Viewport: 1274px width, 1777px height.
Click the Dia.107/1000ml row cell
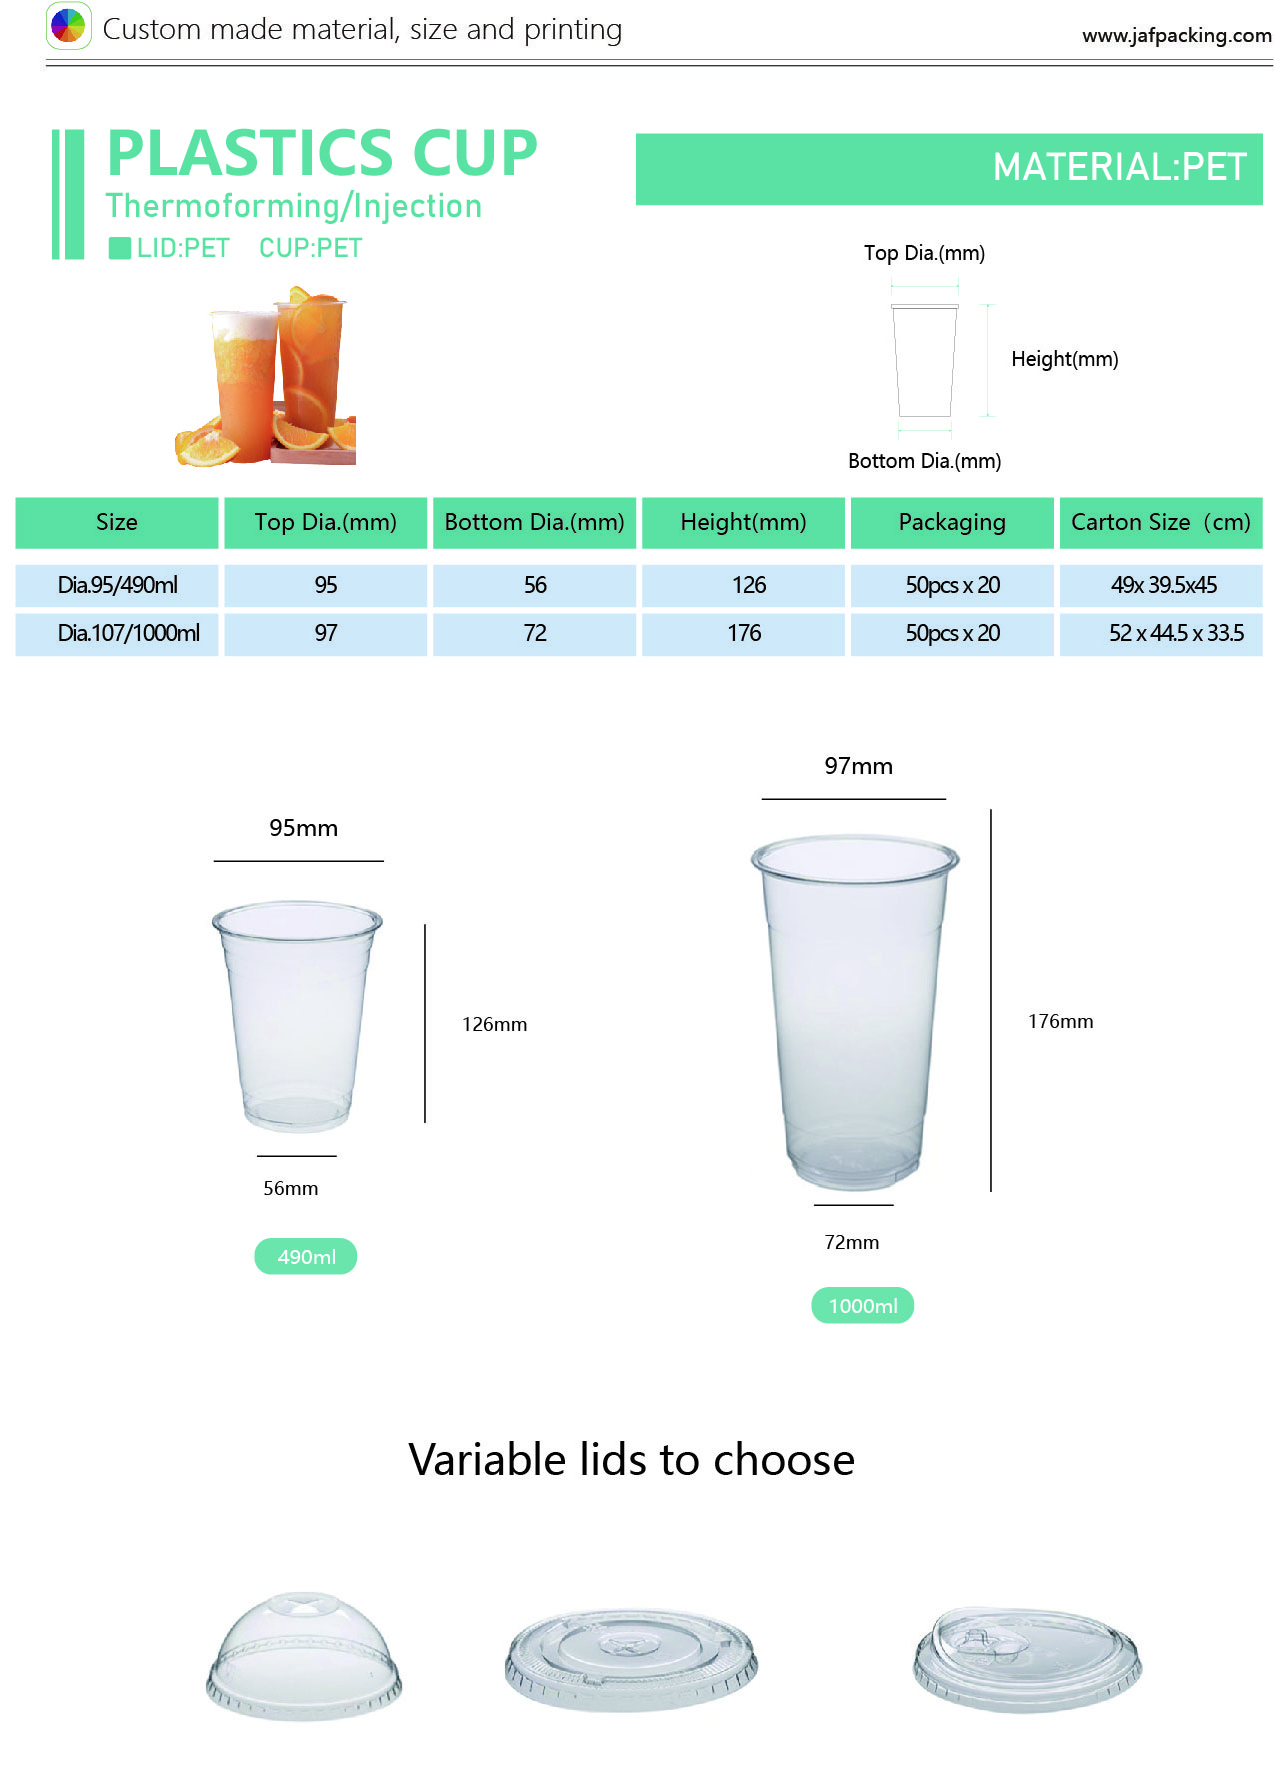(x=117, y=633)
